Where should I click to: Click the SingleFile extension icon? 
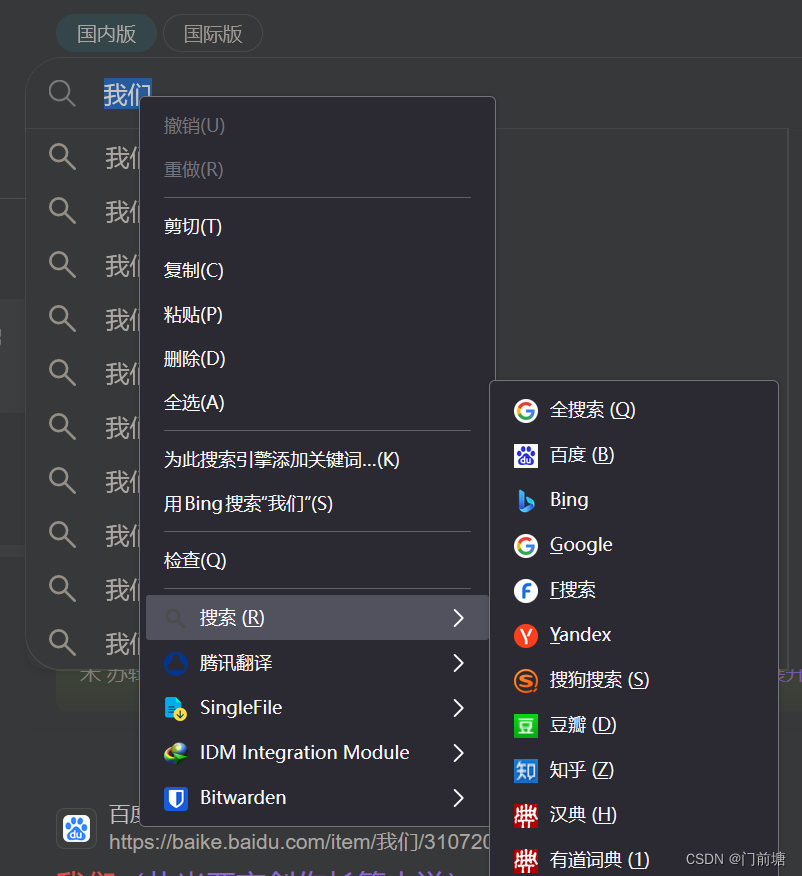click(x=176, y=708)
